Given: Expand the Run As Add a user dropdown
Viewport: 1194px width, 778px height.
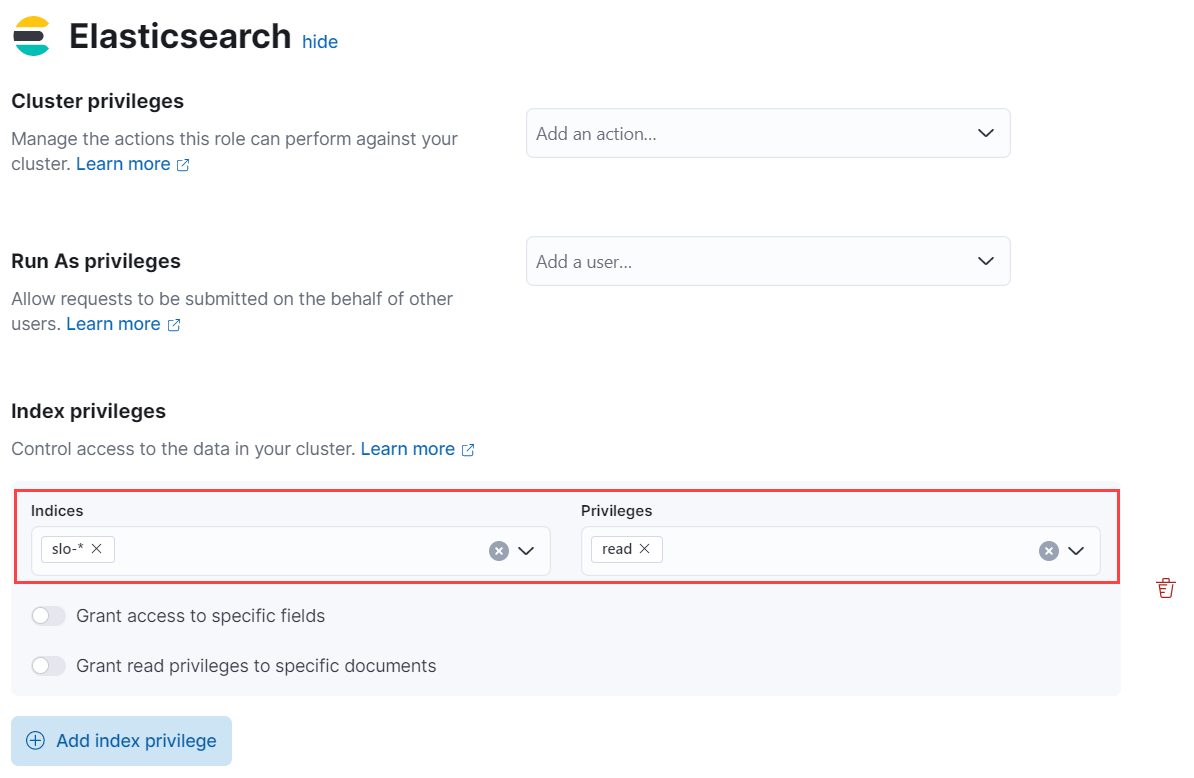Looking at the screenshot, I should pyautogui.click(x=985, y=261).
